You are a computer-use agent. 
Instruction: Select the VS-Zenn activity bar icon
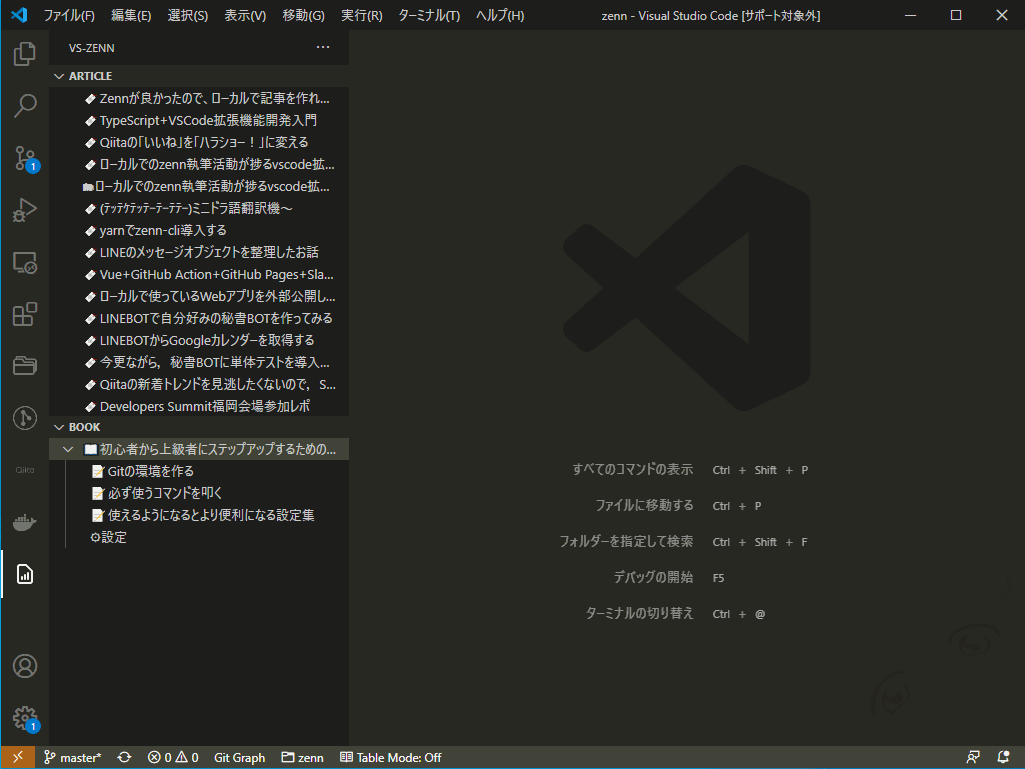click(x=25, y=574)
